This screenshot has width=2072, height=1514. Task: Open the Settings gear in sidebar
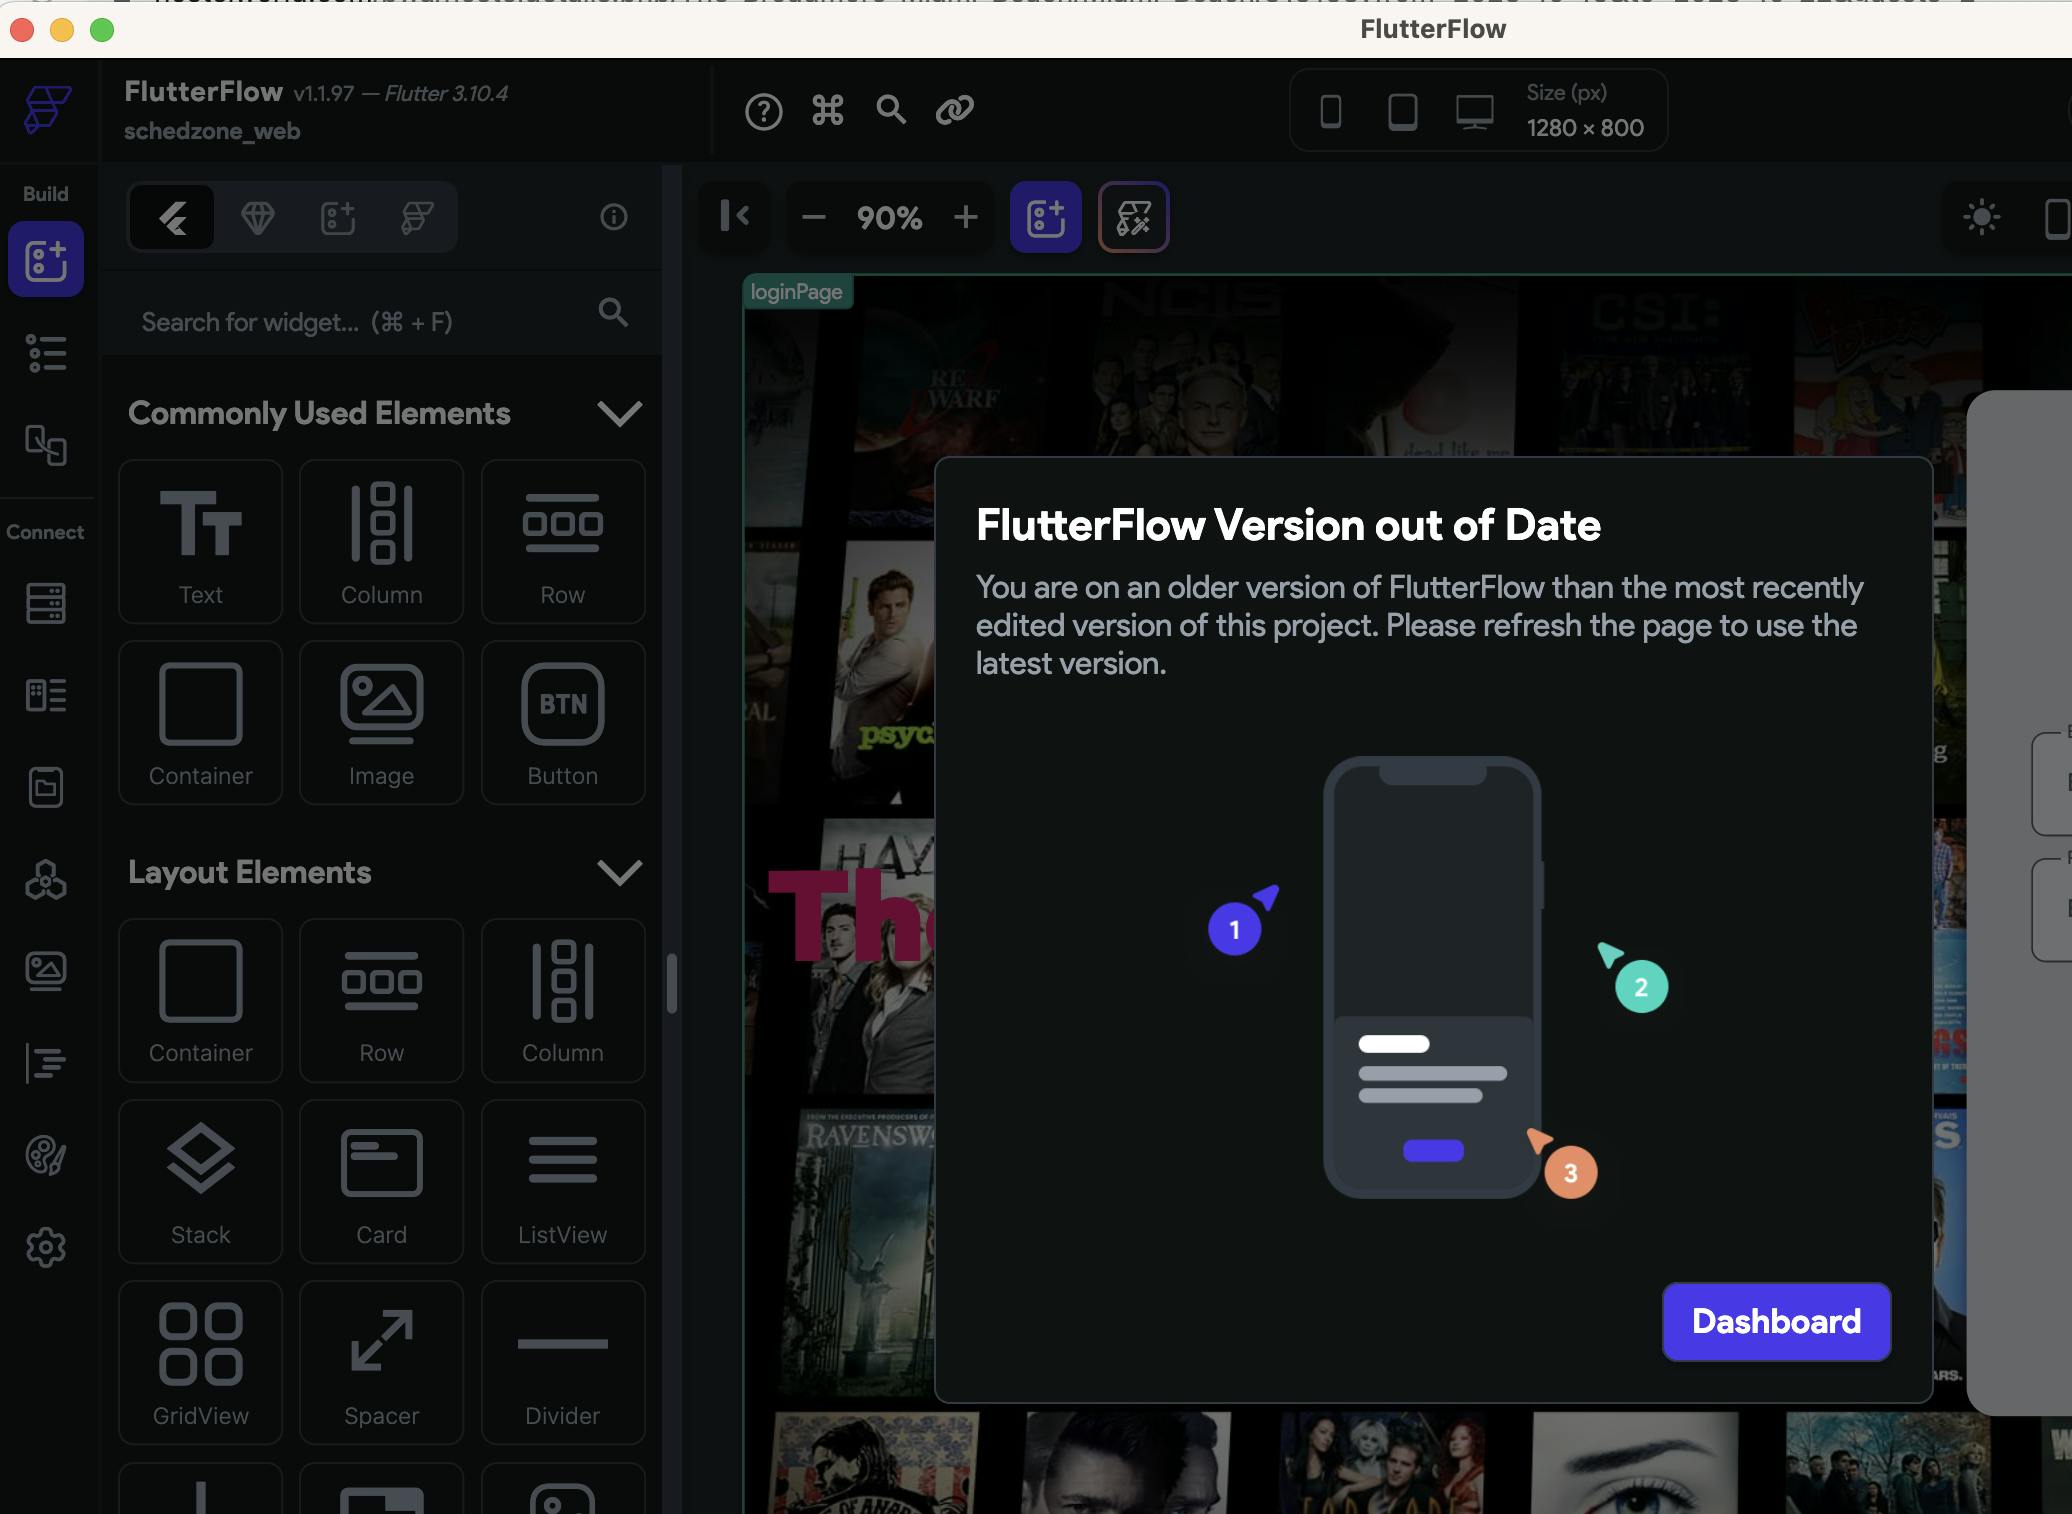pos(46,1247)
